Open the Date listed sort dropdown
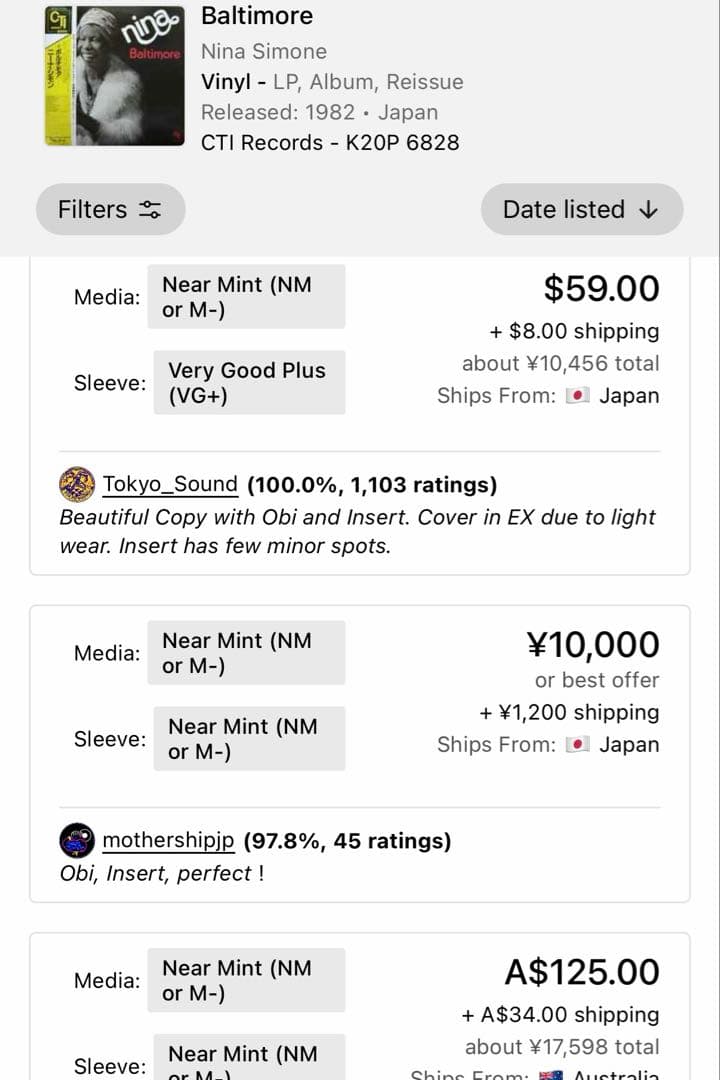The height and width of the screenshot is (1080, 720). pos(581,209)
